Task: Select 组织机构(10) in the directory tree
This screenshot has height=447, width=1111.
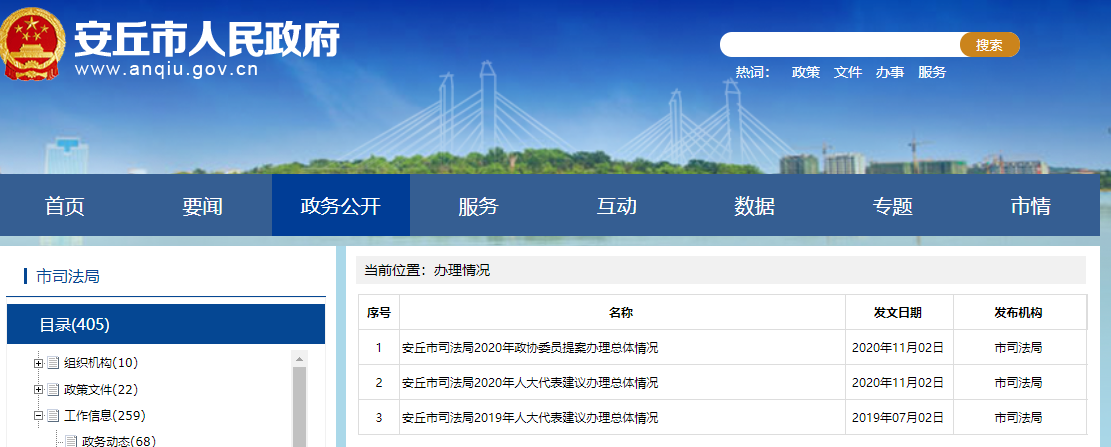Action: pyautogui.click(x=101, y=363)
